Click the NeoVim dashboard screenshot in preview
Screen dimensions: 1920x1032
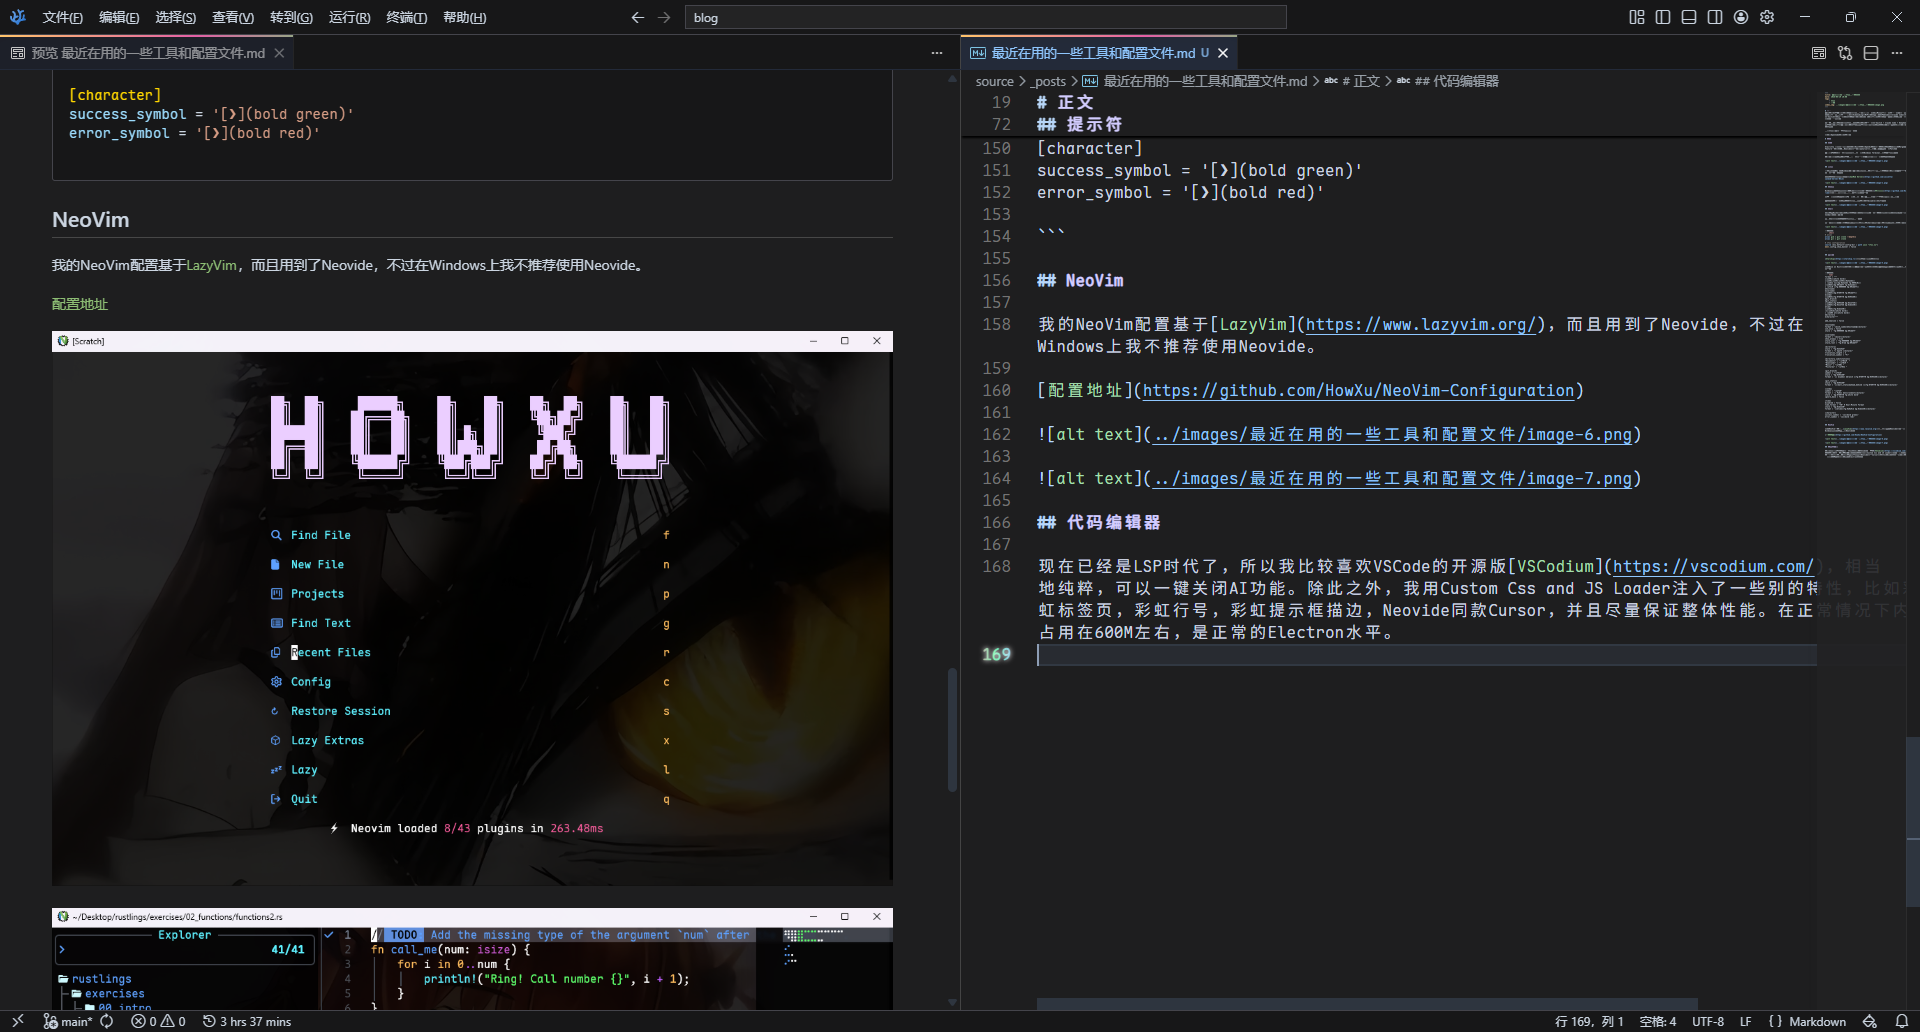472,608
